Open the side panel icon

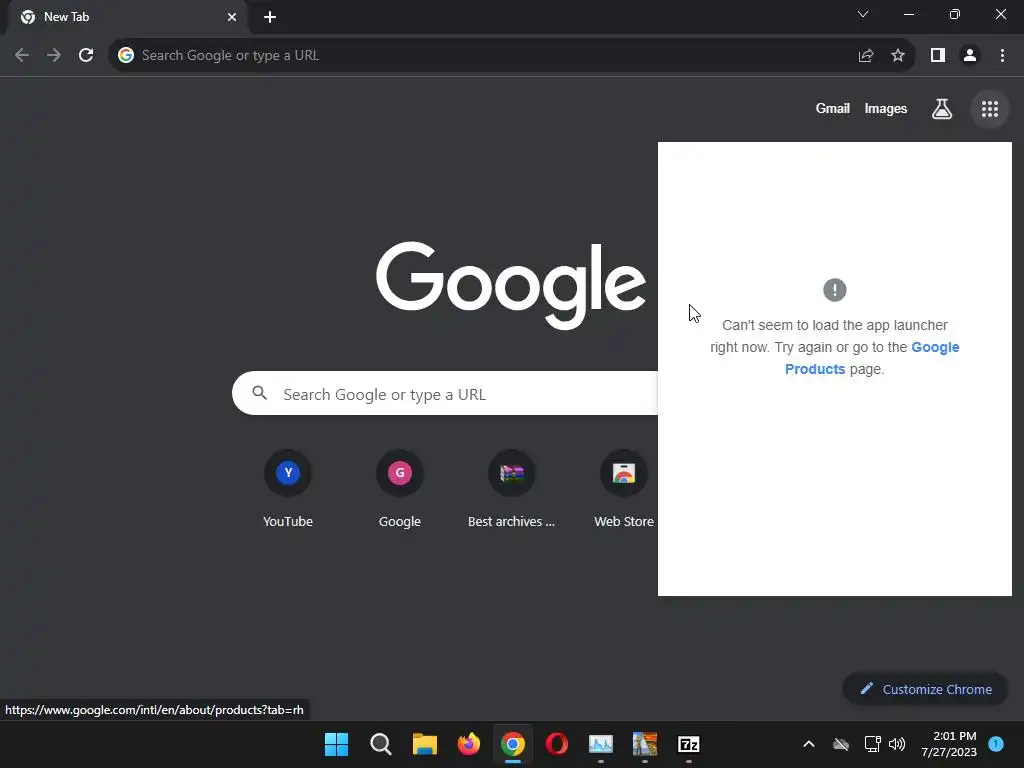(938, 56)
